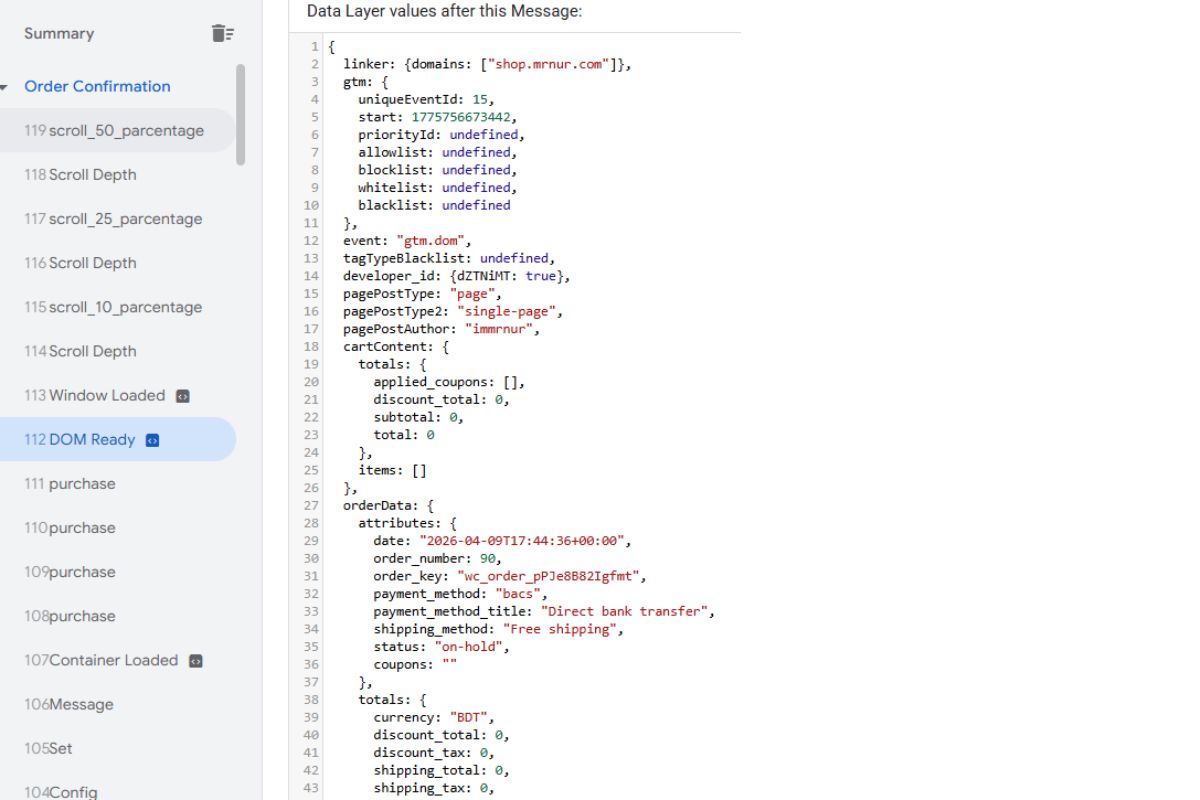Collapse the Order Confirmation arrow

[x=4, y=87]
